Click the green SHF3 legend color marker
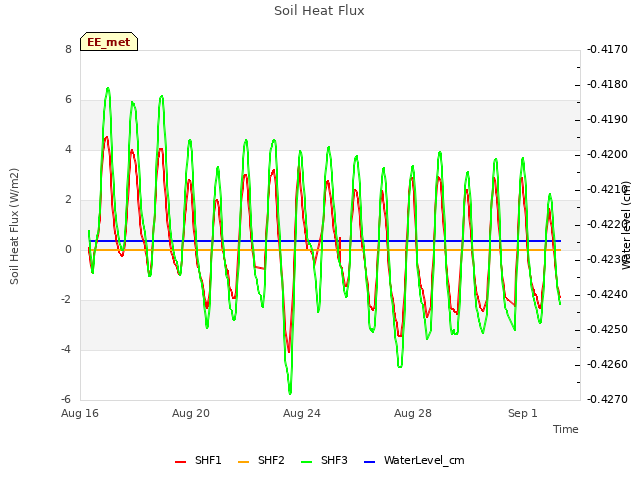Image resolution: width=640 pixels, height=480 pixels. pos(306,462)
